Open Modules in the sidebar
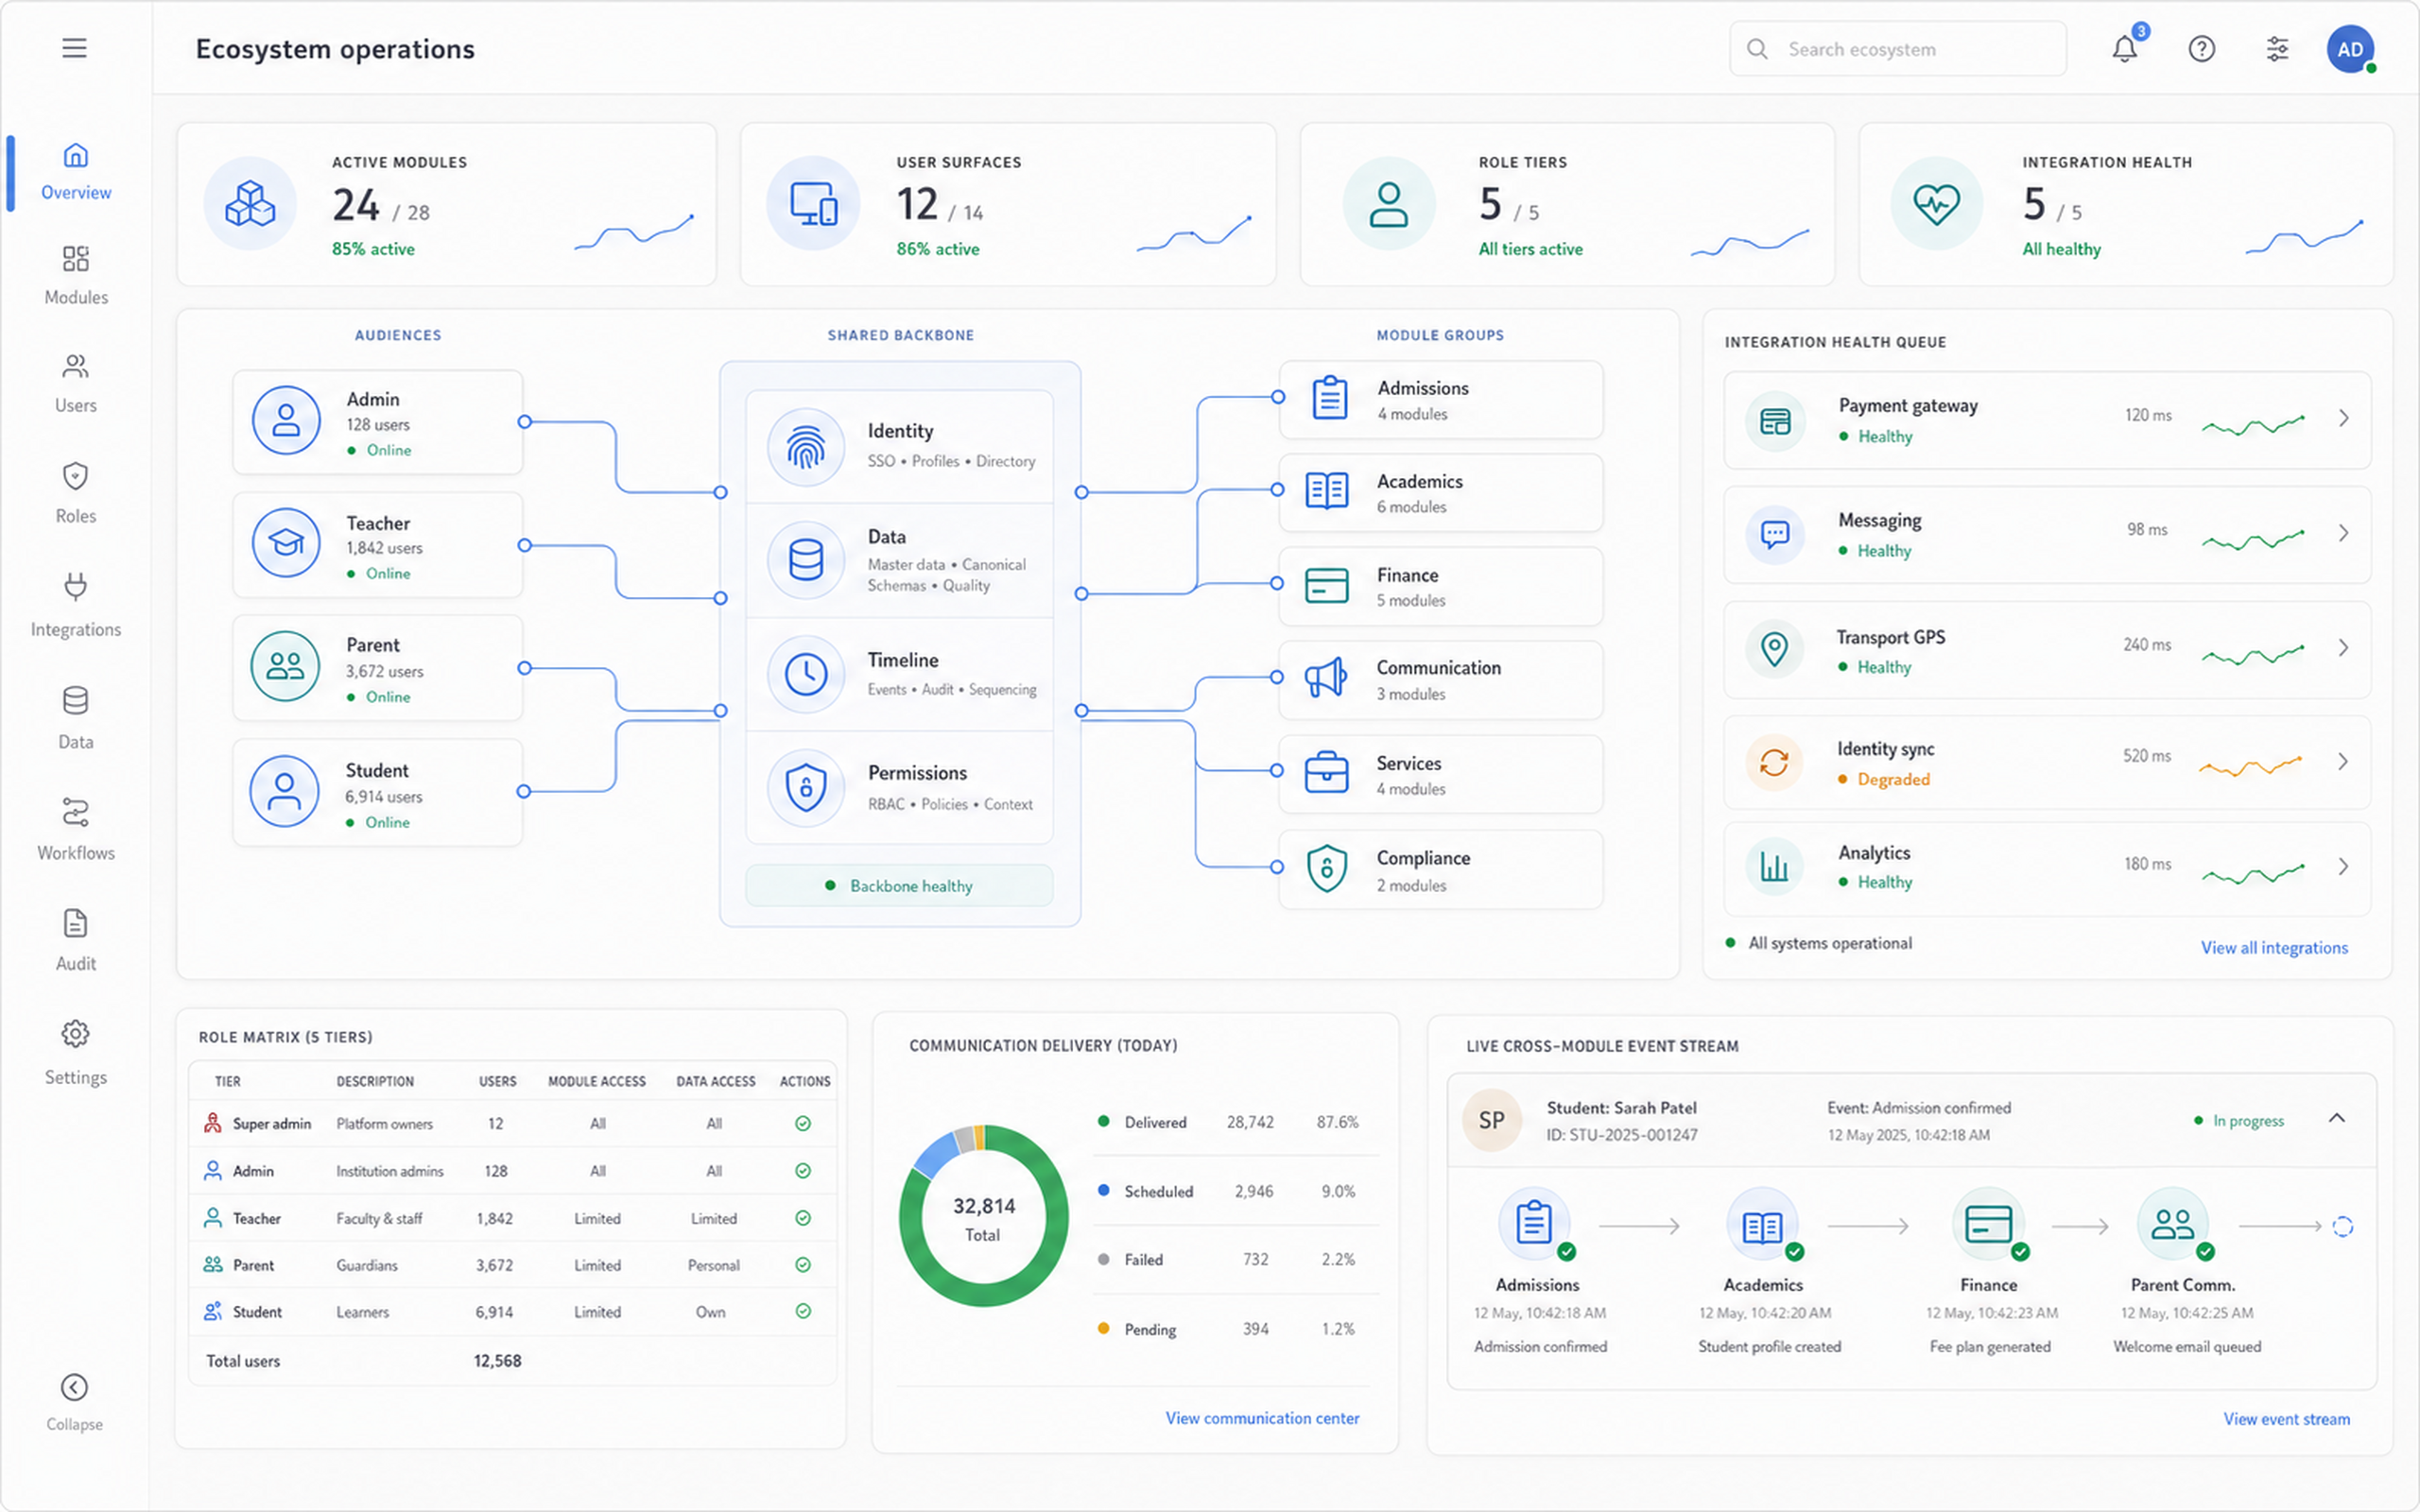2420x1512 pixels. tap(76, 276)
